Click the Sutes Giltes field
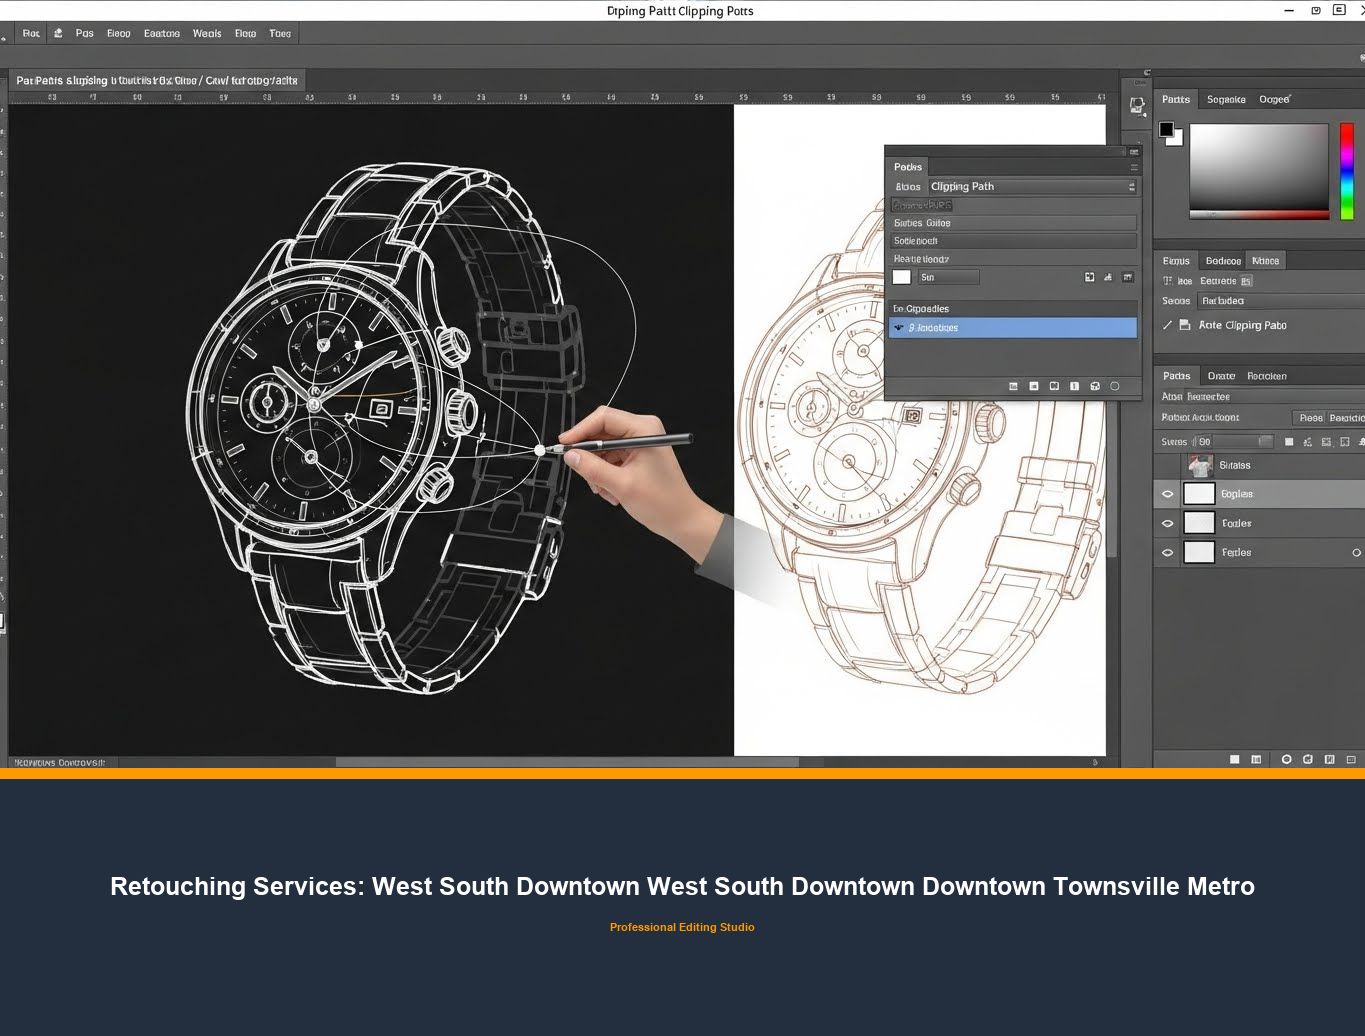This screenshot has height=1036, width=1365. (1014, 223)
